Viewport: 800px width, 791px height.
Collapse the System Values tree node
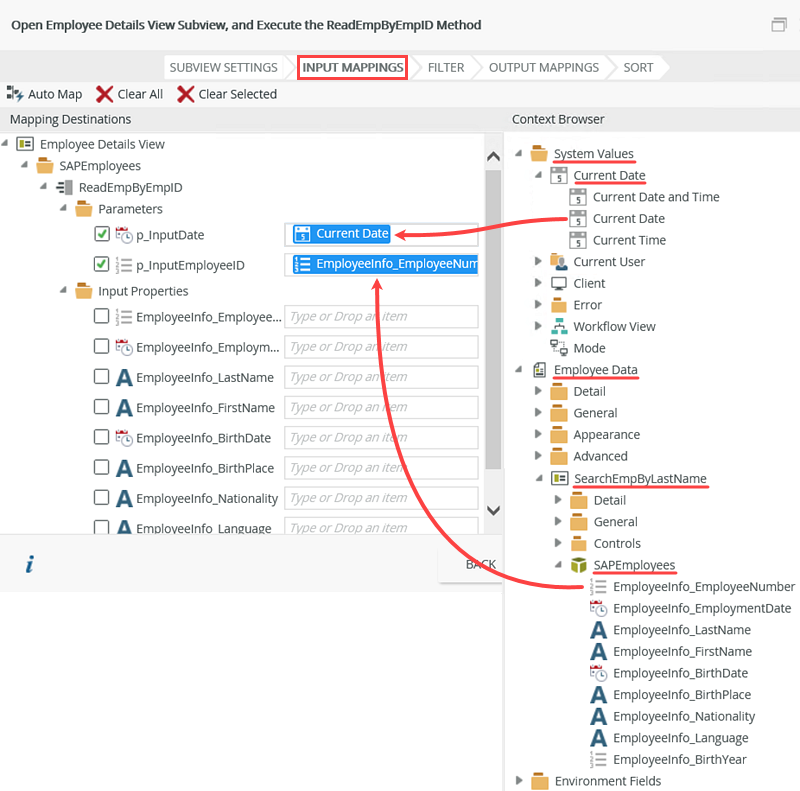coord(519,153)
